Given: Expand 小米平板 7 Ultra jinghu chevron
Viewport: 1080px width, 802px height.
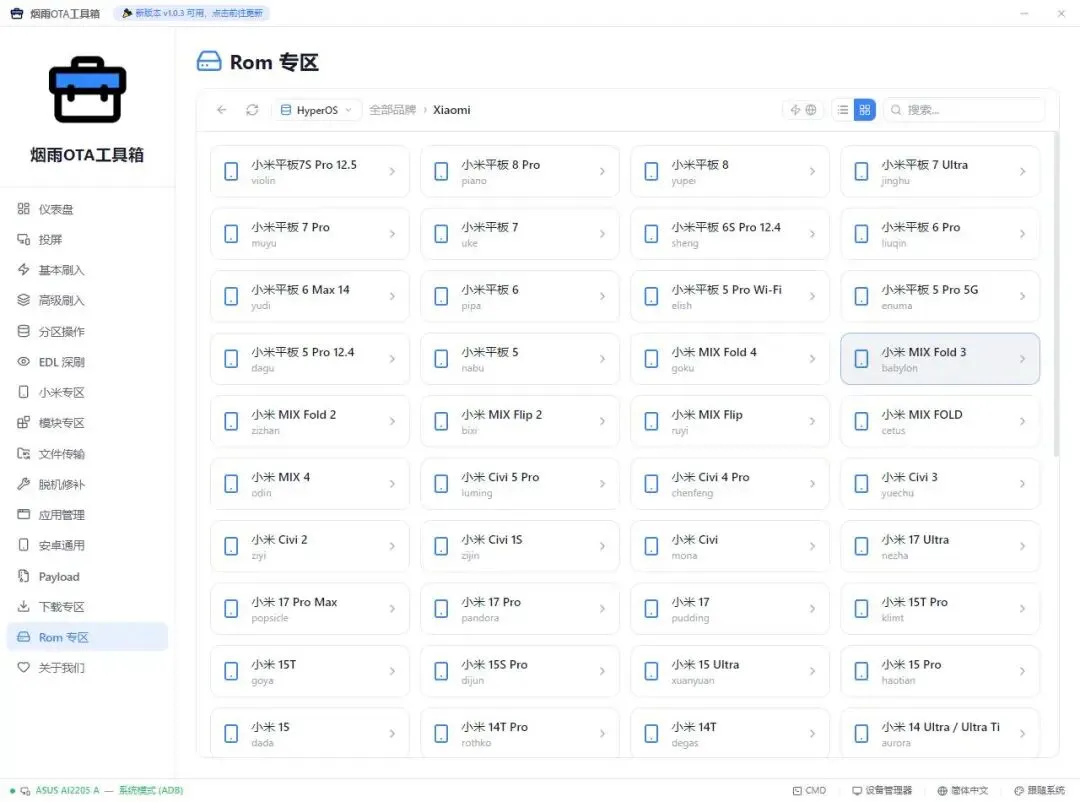Looking at the screenshot, I should [x=1022, y=172].
